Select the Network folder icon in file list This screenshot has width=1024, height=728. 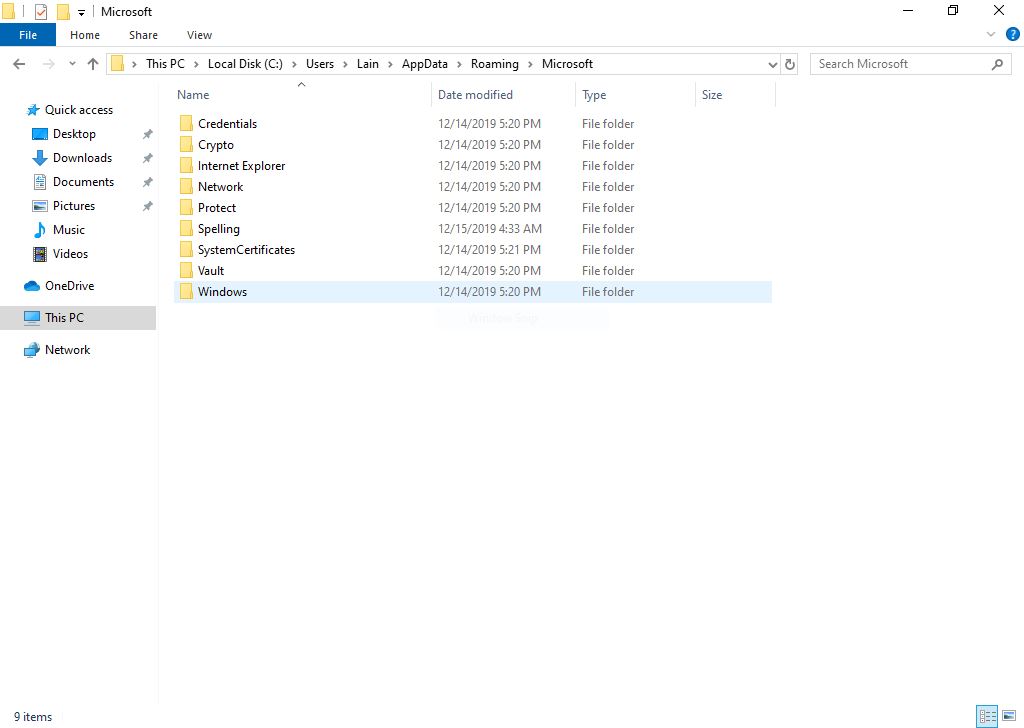click(186, 187)
